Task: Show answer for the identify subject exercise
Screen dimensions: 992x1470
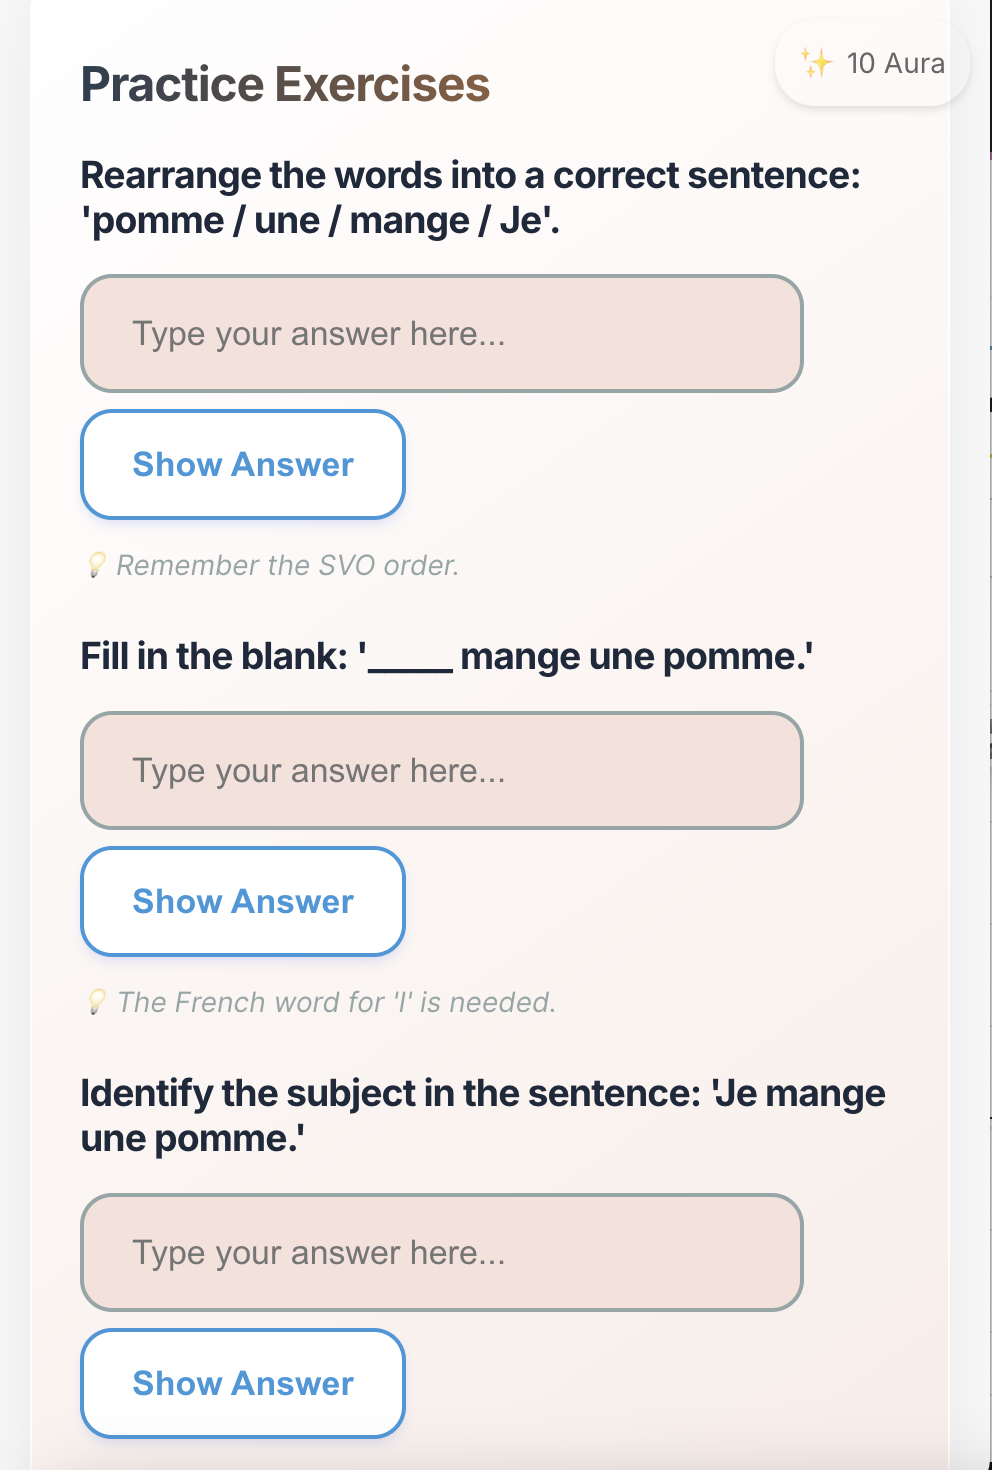Action: click(243, 1384)
